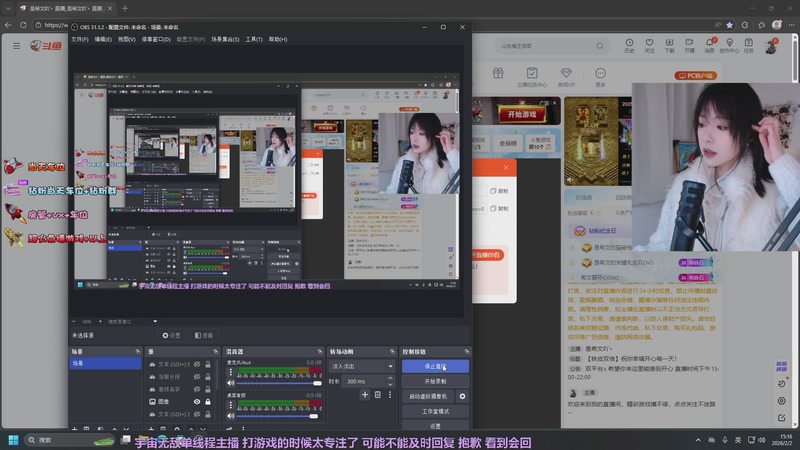Open the gift box icon
This screenshot has height=450, width=800.
tap(498, 73)
